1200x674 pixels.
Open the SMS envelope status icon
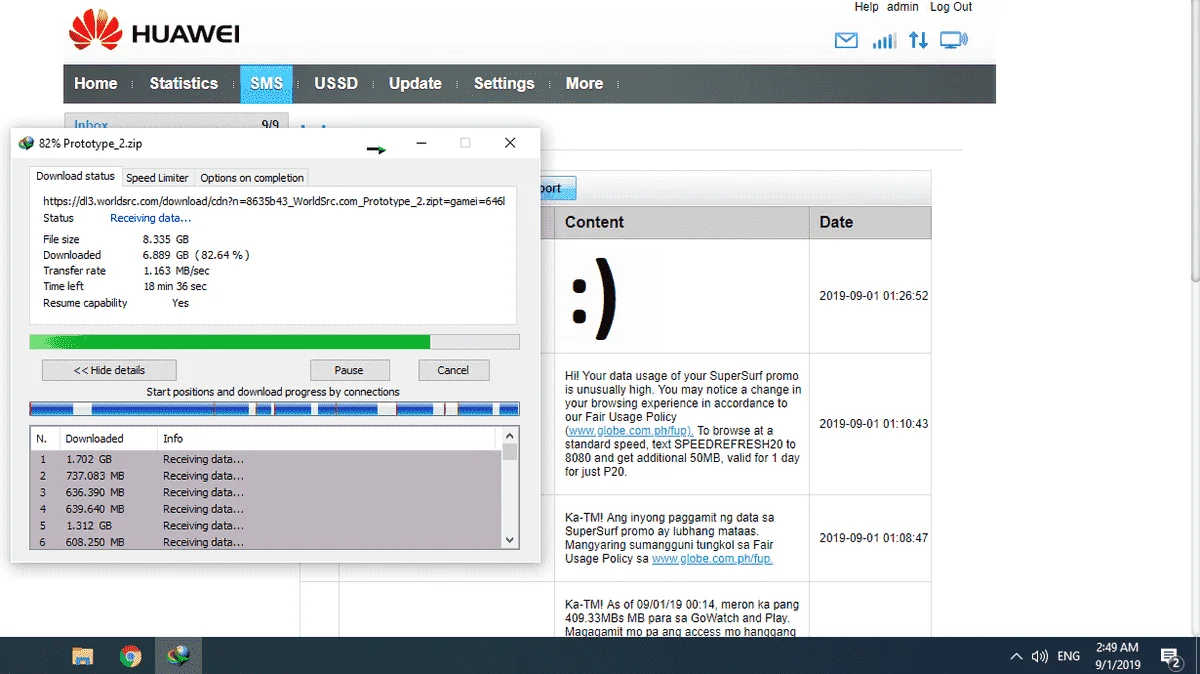846,41
